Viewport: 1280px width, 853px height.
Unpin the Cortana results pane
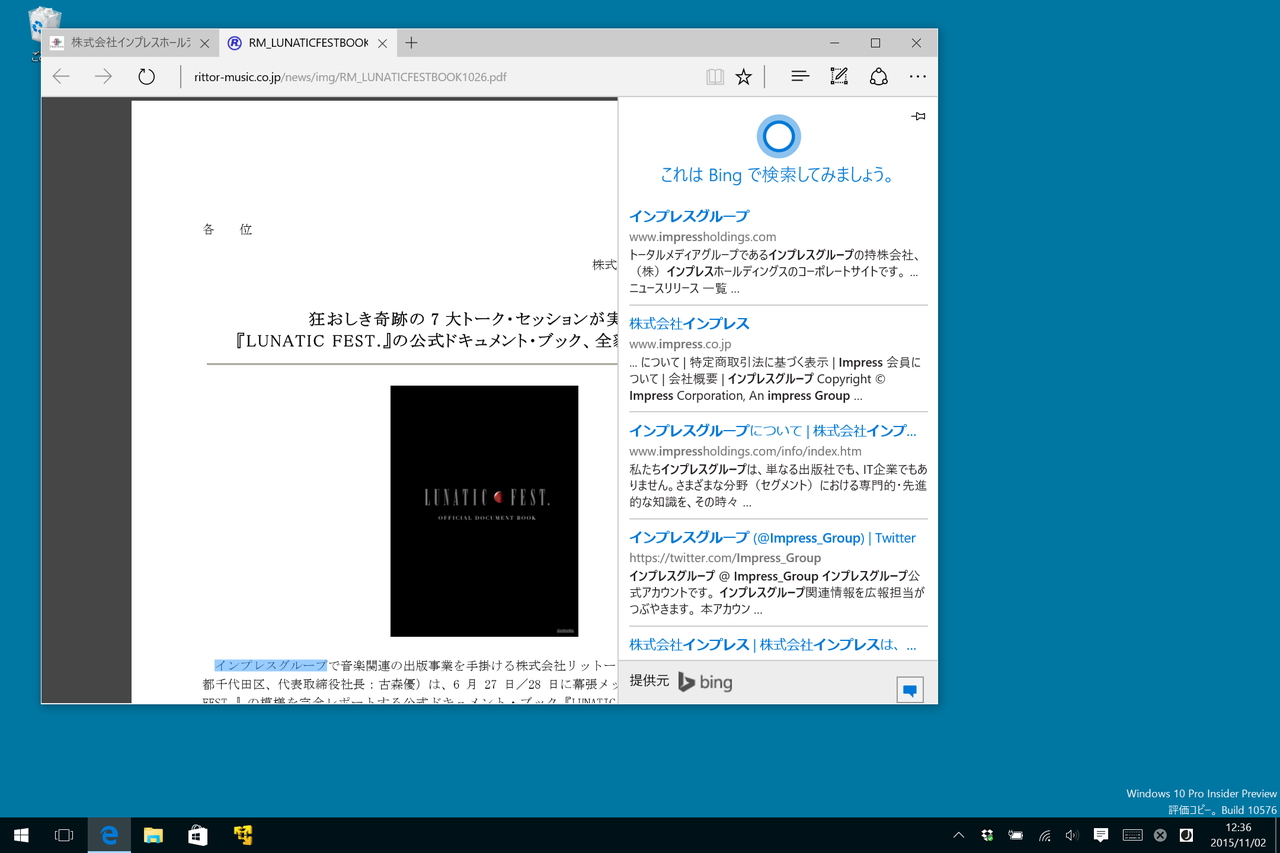pos(917,116)
